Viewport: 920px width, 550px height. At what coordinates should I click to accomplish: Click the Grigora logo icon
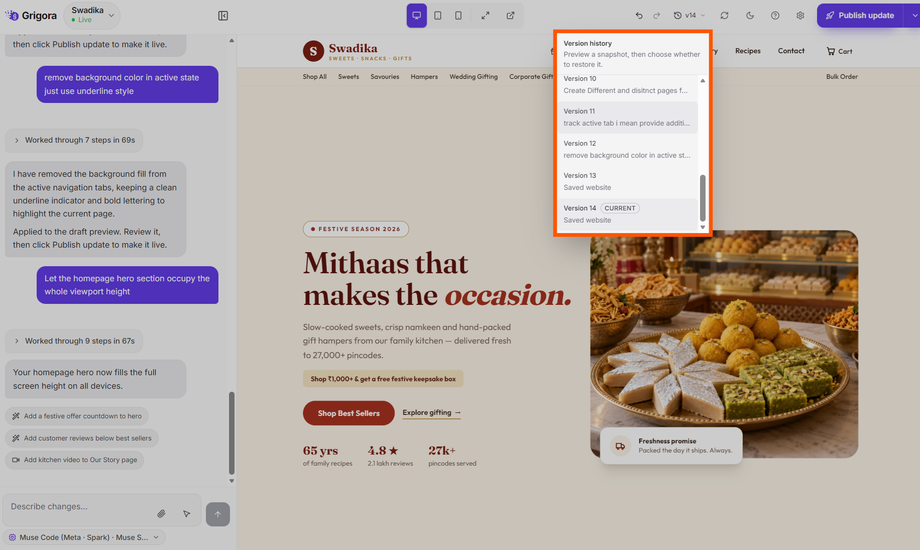coord(12,15)
